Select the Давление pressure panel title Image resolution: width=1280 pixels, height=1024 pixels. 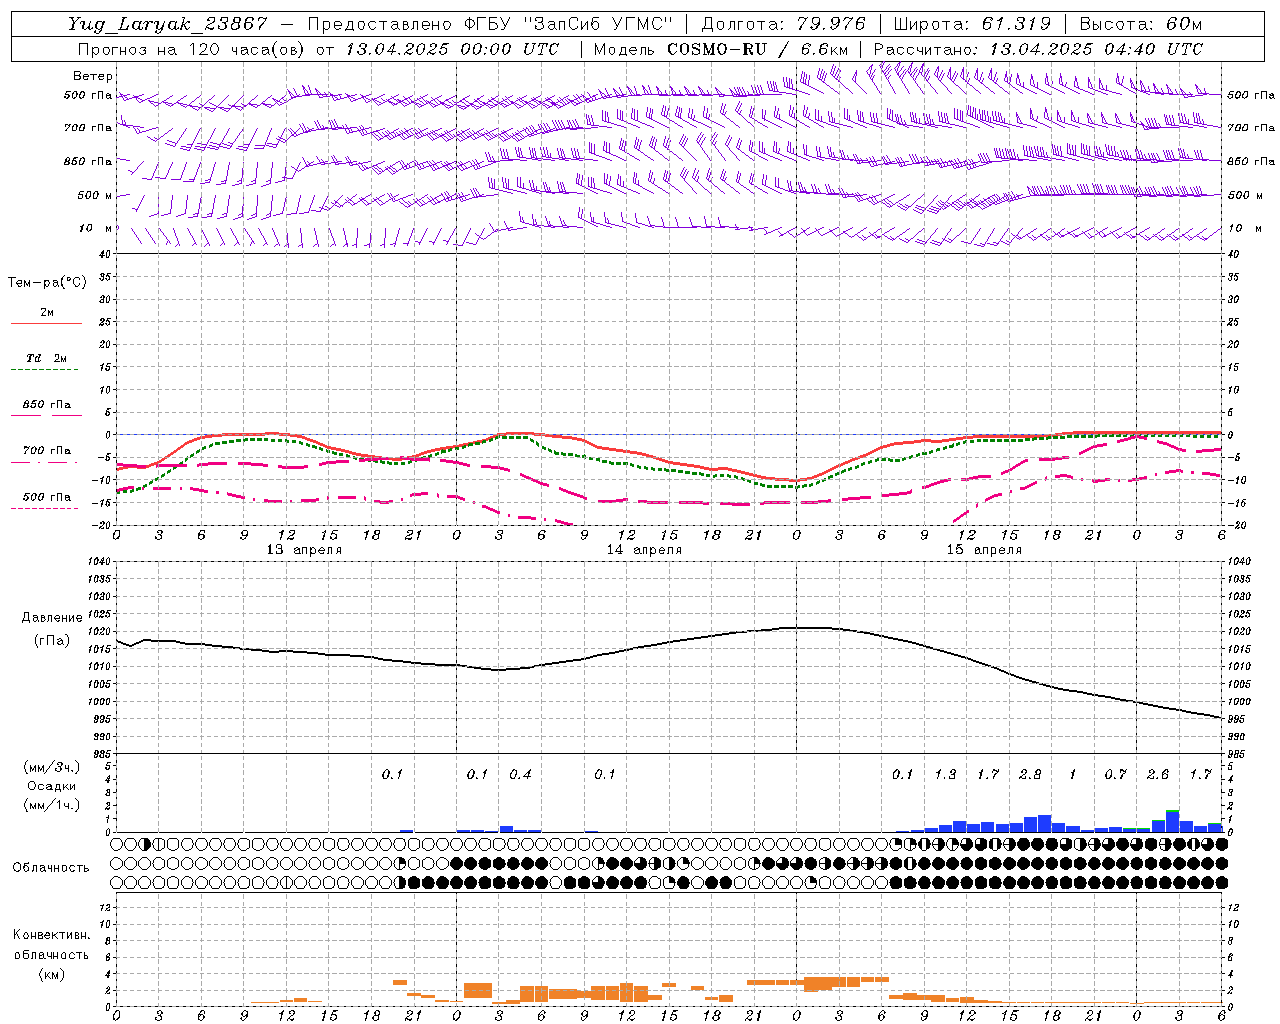[52, 618]
